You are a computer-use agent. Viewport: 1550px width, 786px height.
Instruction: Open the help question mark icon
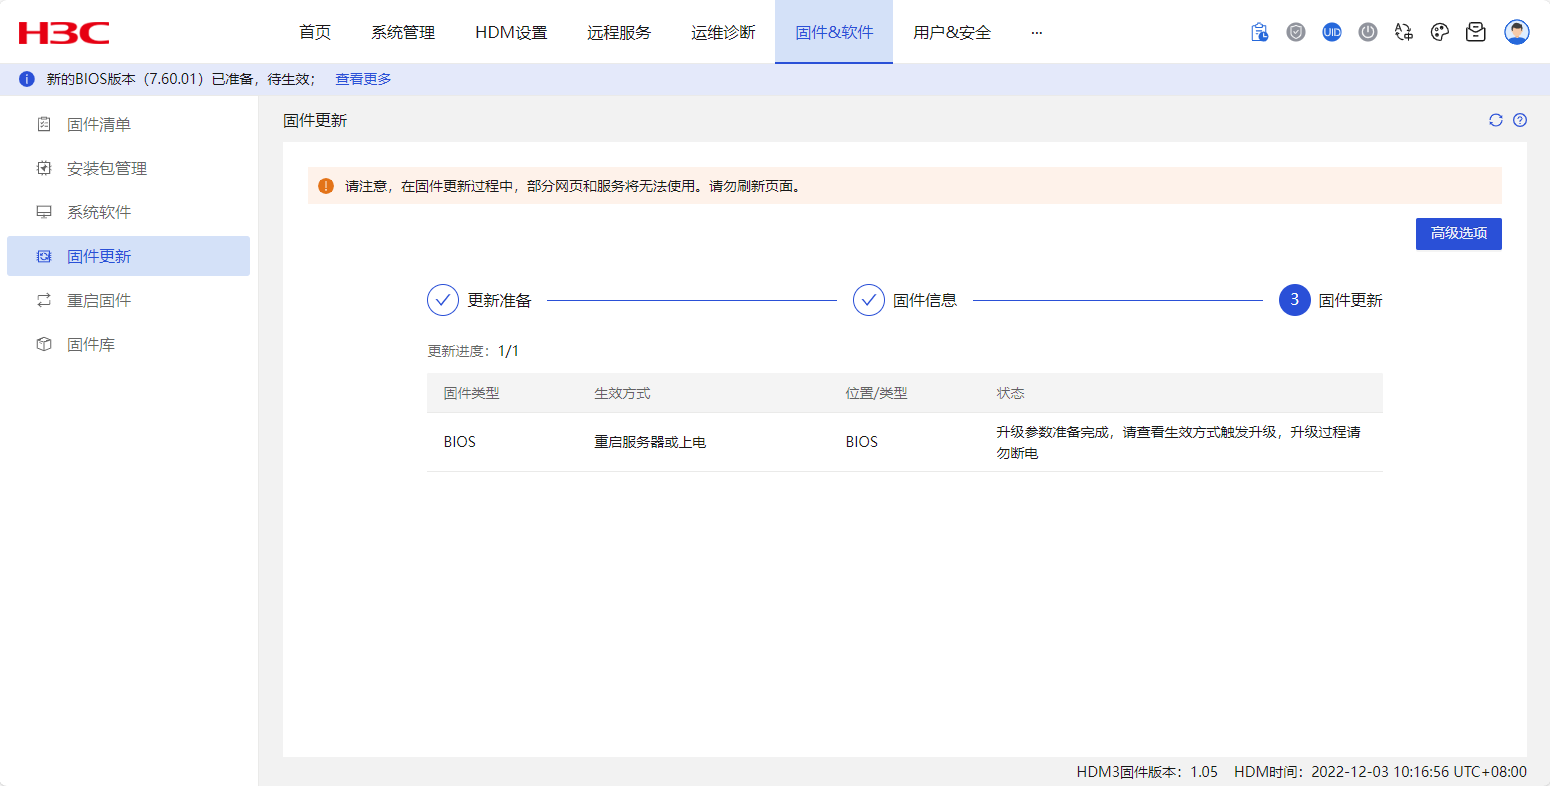1520,120
